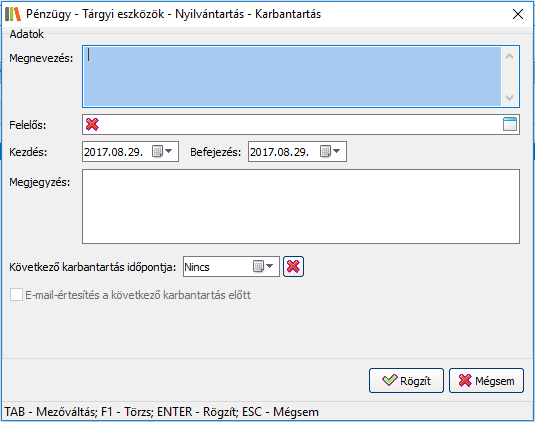The height and width of the screenshot is (423, 536).
Task: Open the Felelős lookup window icon
Action: coord(510,124)
